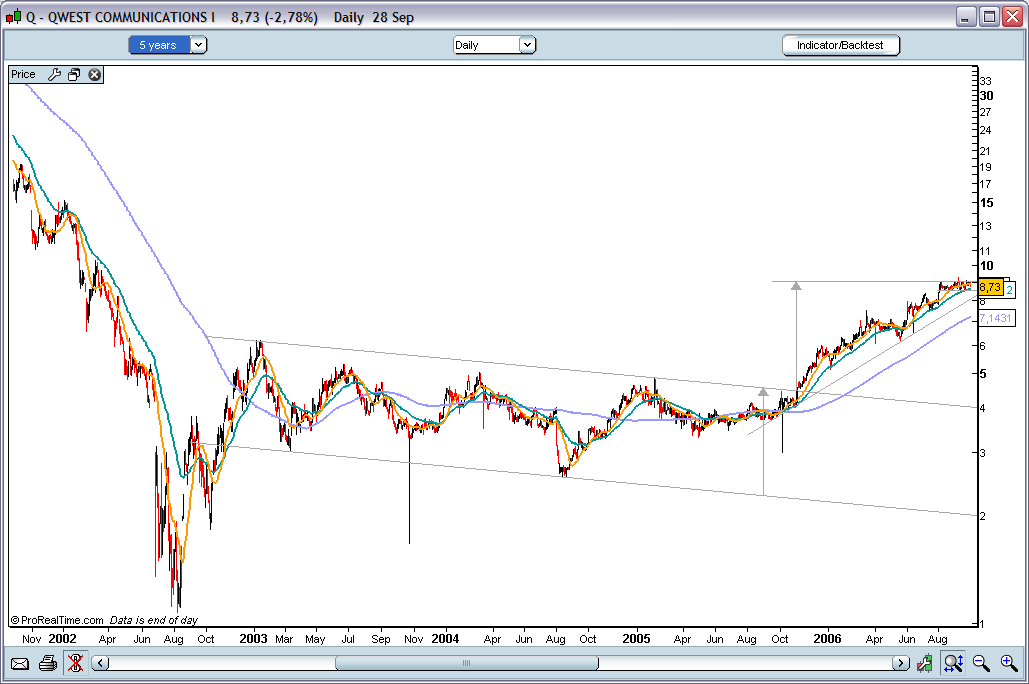Image resolution: width=1029 pixels, height=684 pixels.
Task: Click the 2003 year label on the time axis
Action: 253,638
